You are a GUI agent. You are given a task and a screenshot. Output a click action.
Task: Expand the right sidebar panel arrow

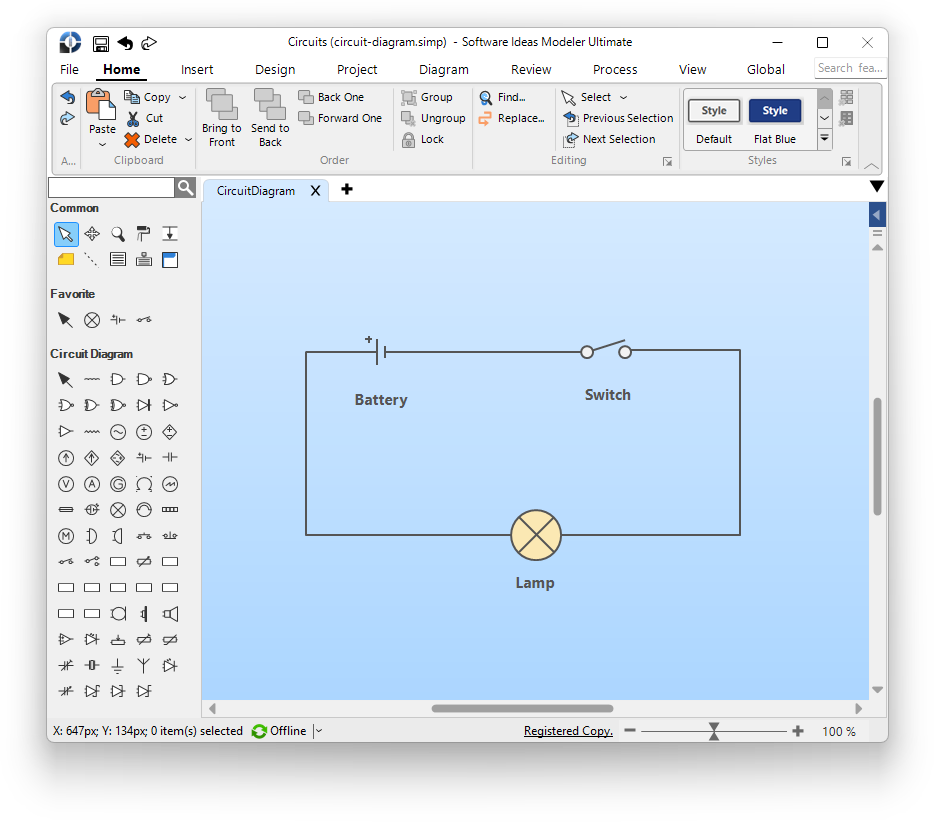point(876,215)
